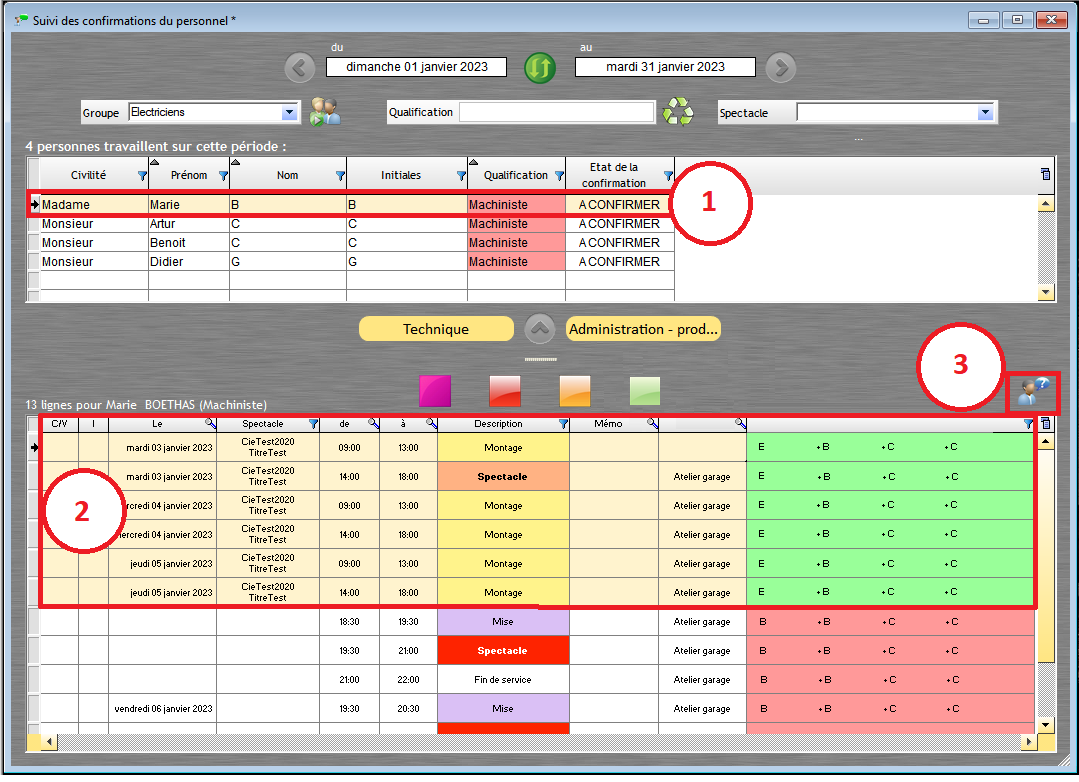Viewport: 1079px width, 782px height.
Task: Filter the Civilité column
Action: [142, 176]
